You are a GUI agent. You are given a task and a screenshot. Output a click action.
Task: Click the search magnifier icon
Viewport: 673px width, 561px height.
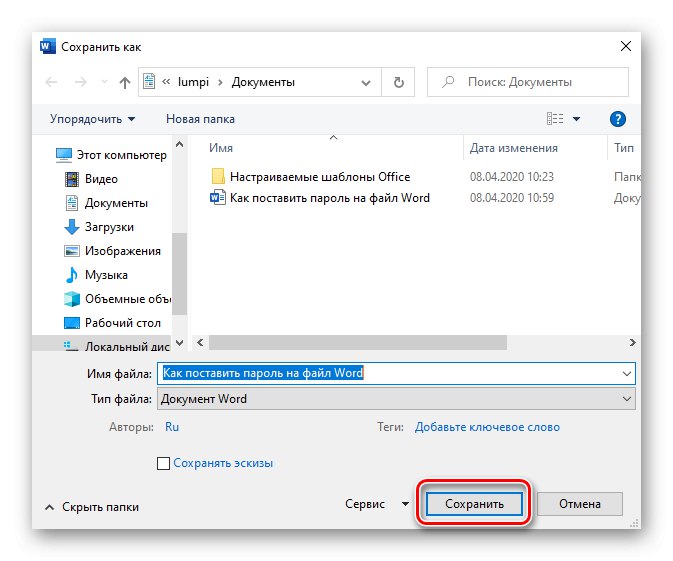coord(448,82)
